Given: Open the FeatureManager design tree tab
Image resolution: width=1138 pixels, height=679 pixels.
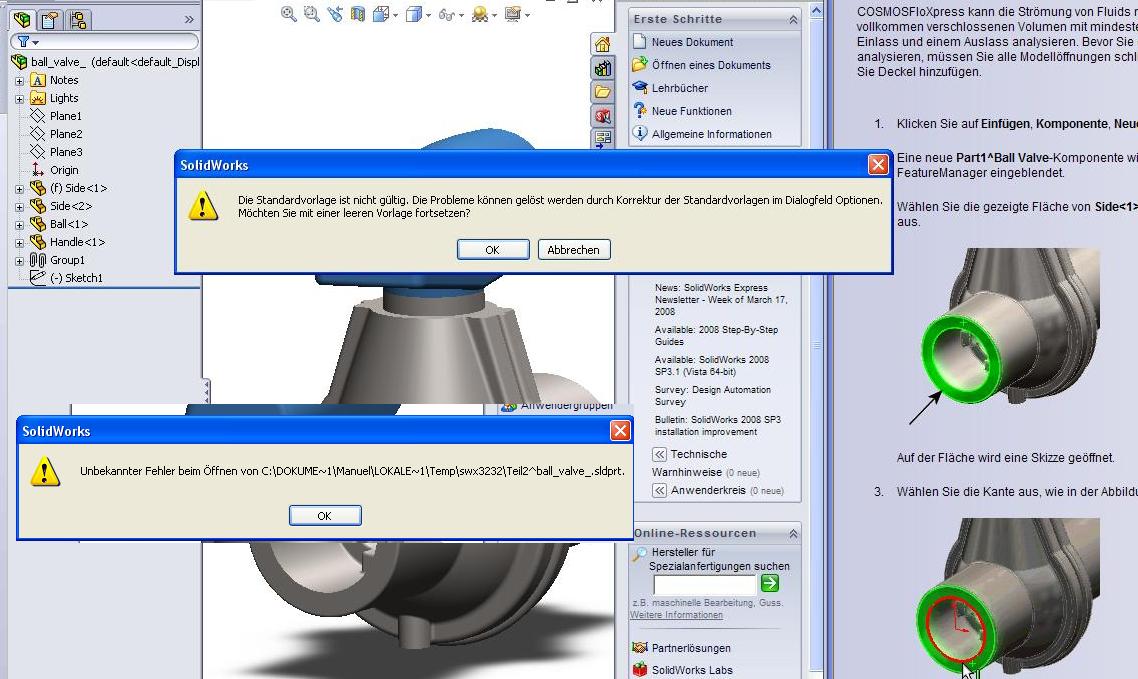Looking at the screenshot, I should (x=22, y=20).
